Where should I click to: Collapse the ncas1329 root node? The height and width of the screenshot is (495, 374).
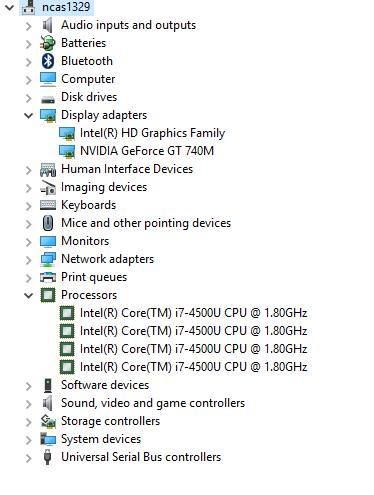point(9,7)
